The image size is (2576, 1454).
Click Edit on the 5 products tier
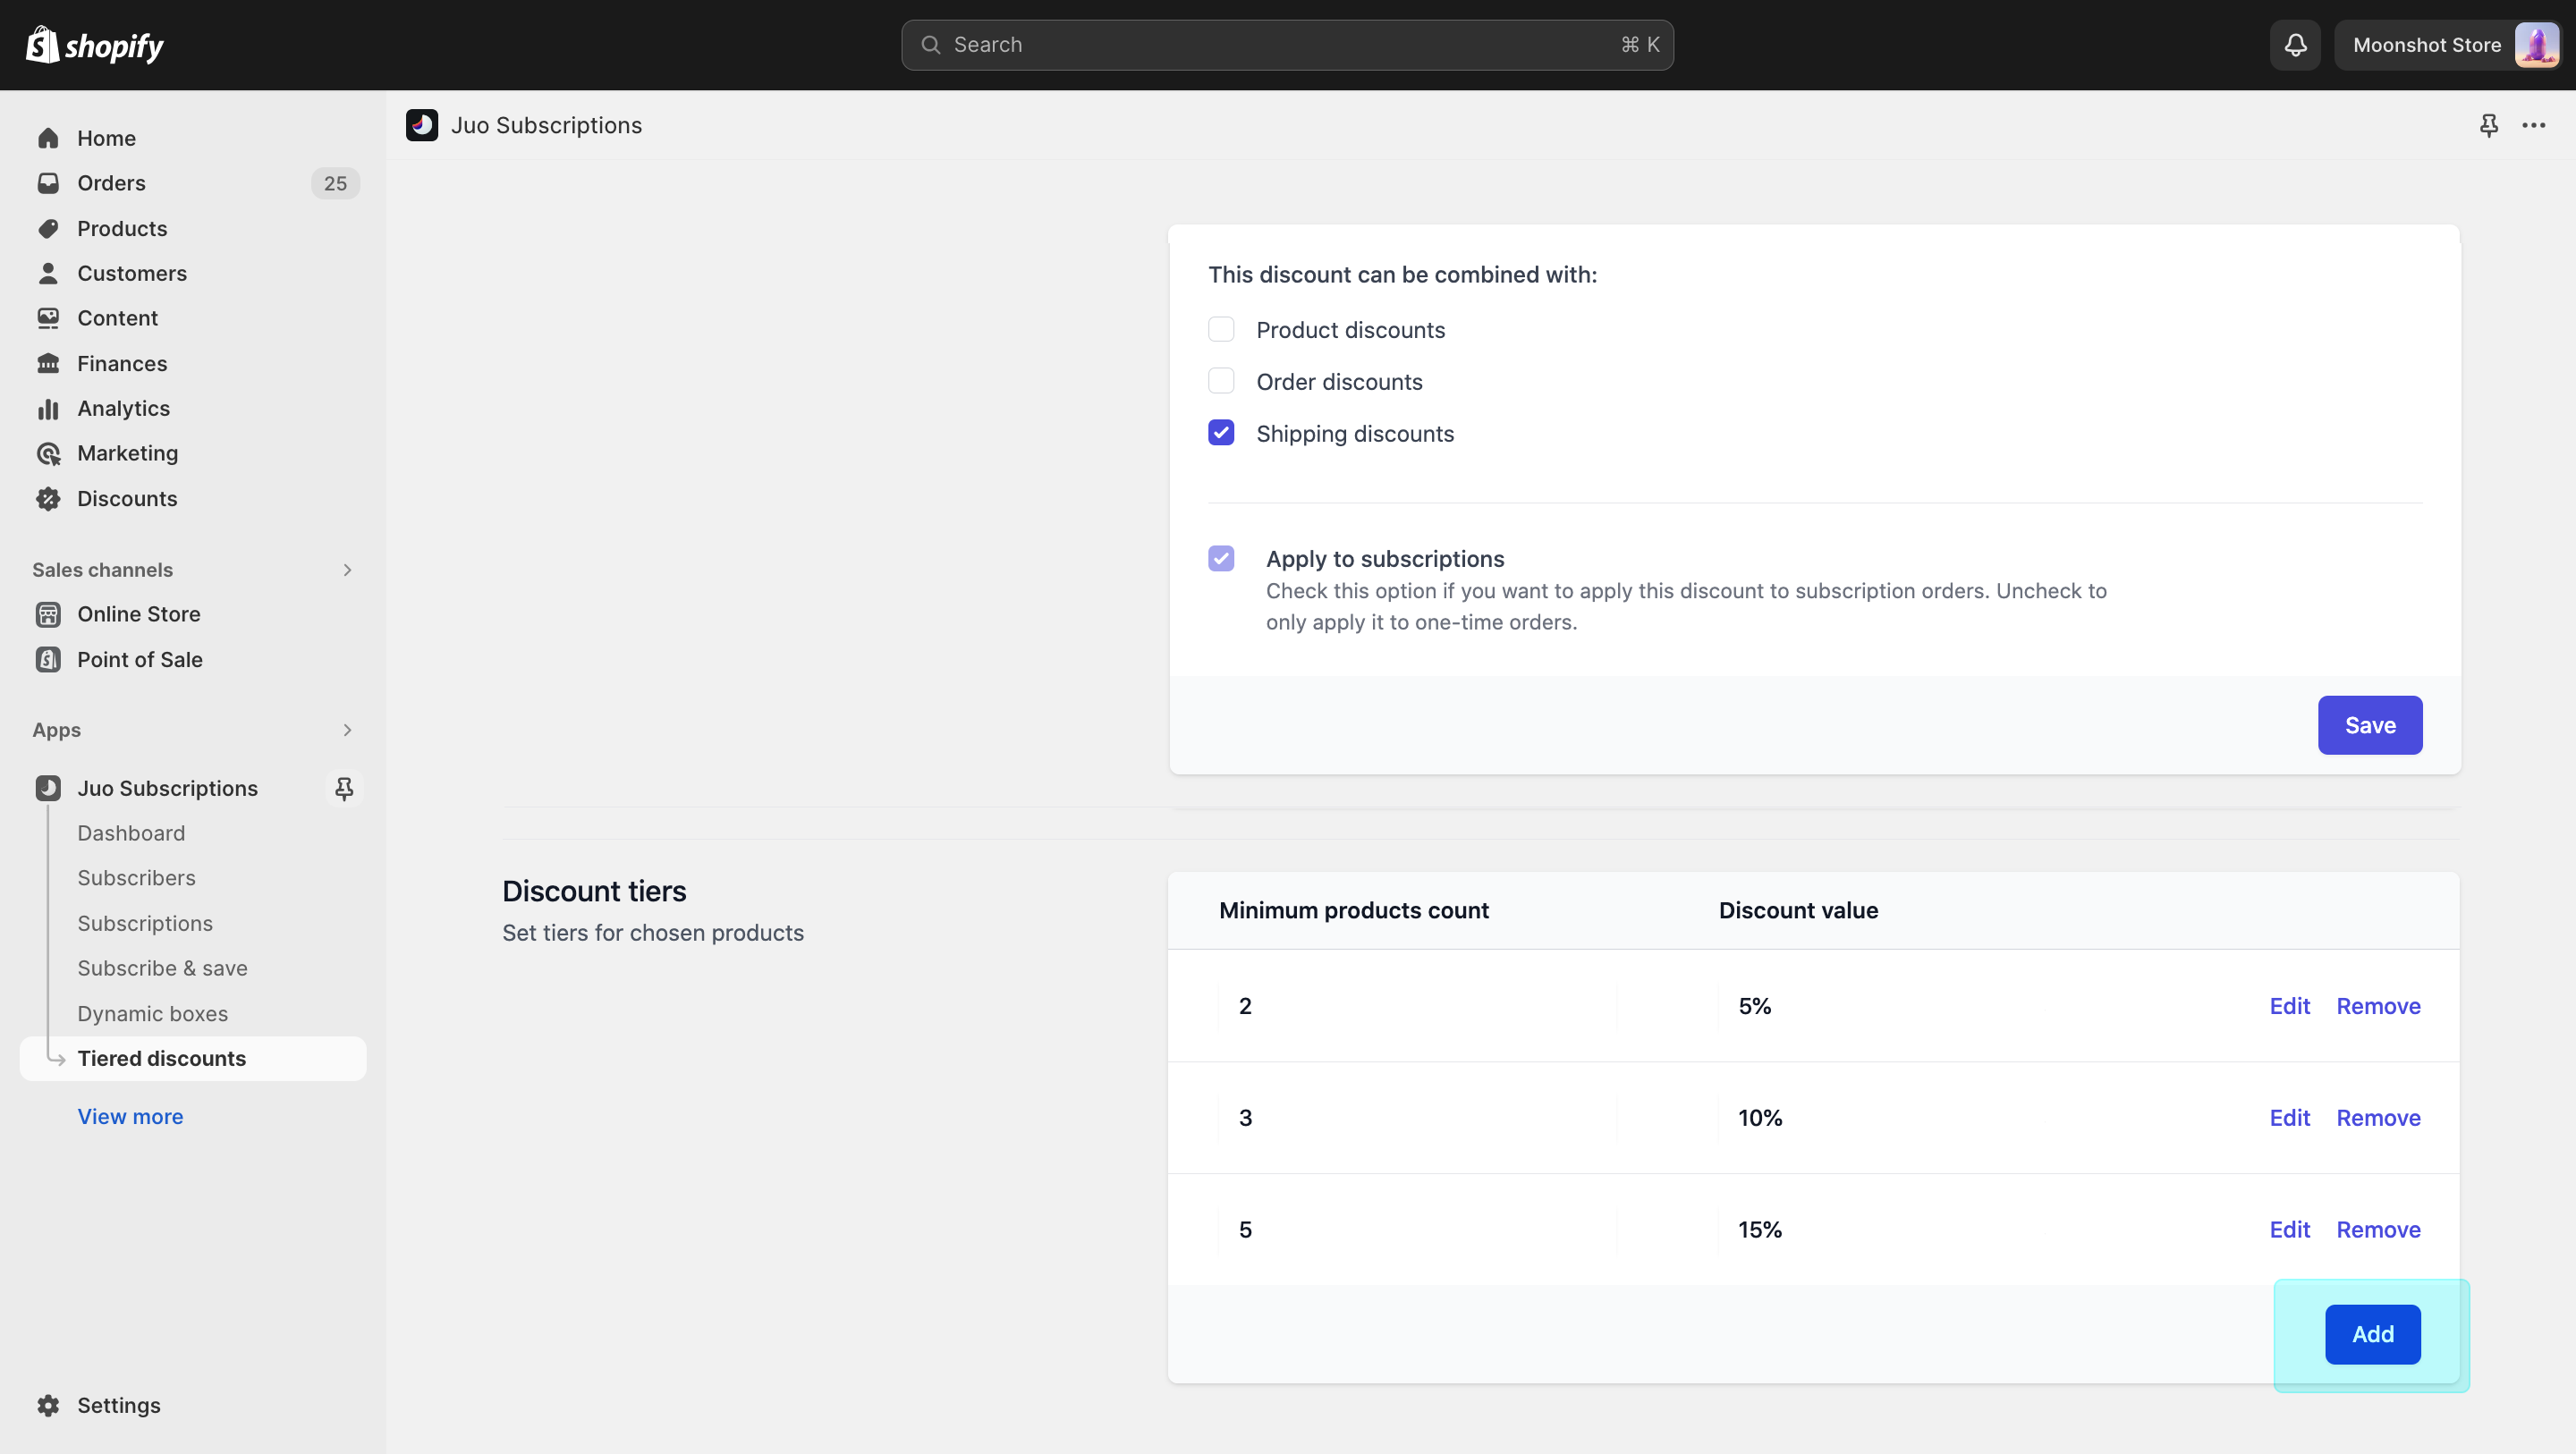(x=2290, y=1230)
